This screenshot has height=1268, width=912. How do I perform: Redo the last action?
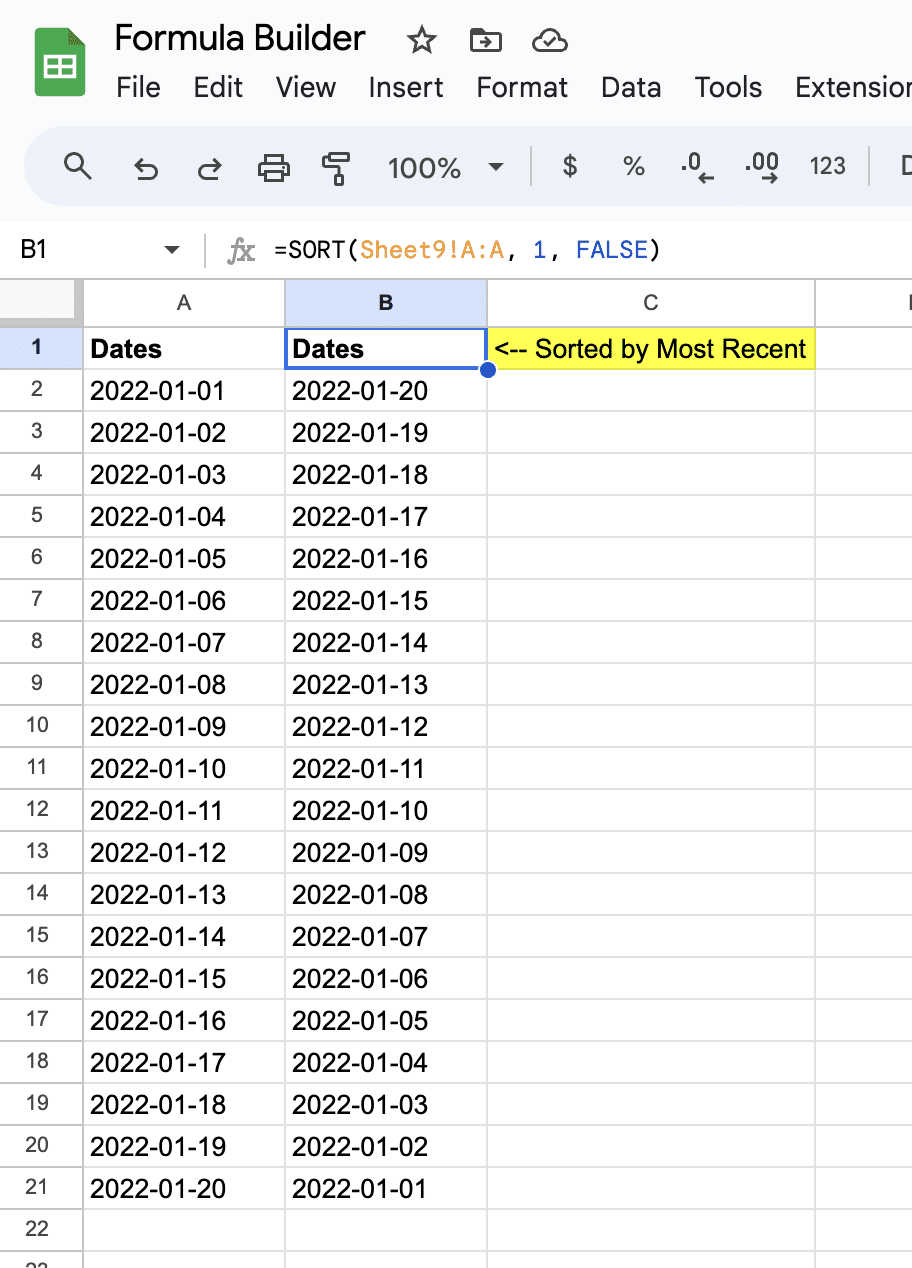209,168
